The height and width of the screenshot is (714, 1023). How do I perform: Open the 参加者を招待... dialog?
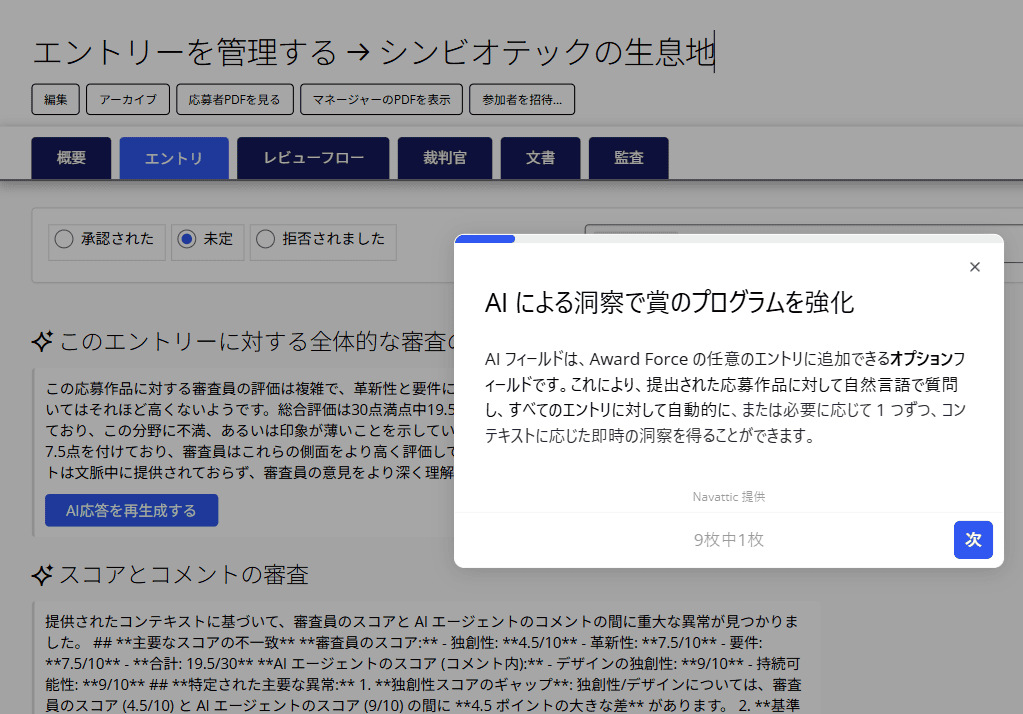pyautogui.click(x=522, y=99)
